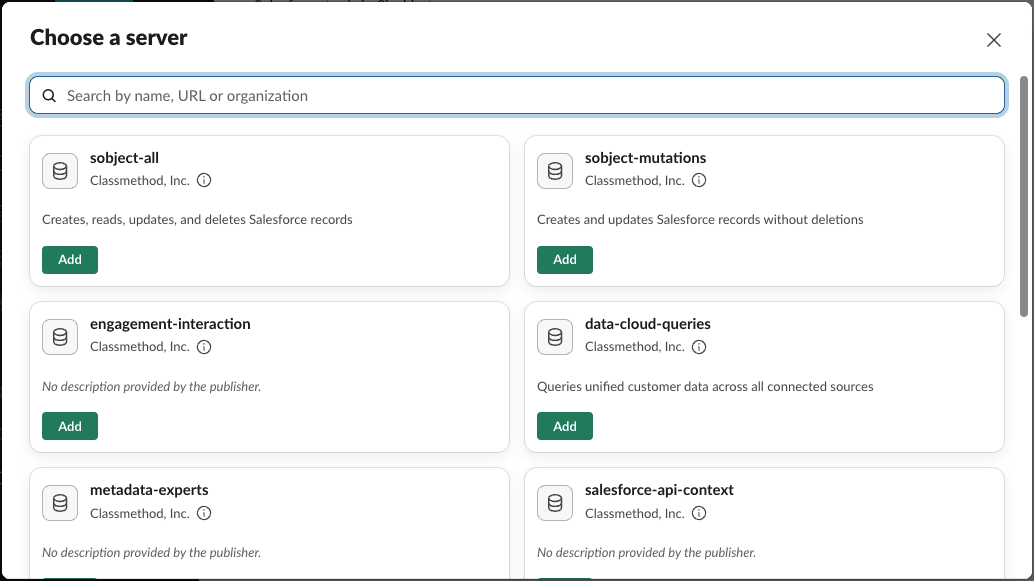Click Classmethod, Inc. under data-cloud-queries
Image resolution: width=1034 pixels, height=581 pixels.
(x=634, y=347)
